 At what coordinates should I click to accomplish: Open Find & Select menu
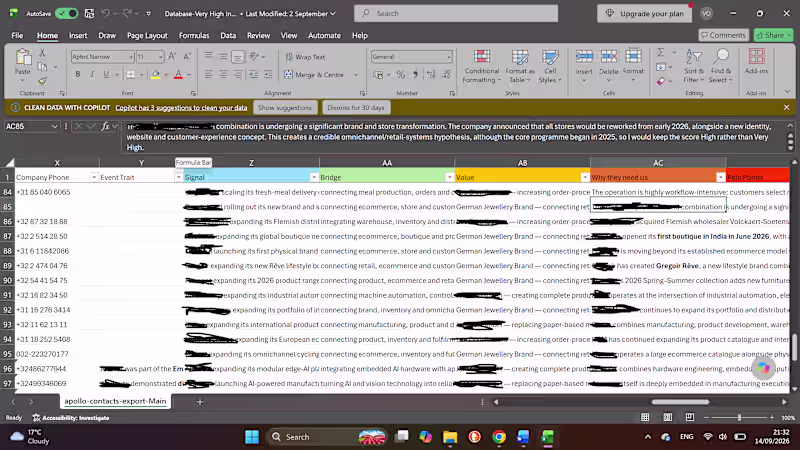click(721, 66)
